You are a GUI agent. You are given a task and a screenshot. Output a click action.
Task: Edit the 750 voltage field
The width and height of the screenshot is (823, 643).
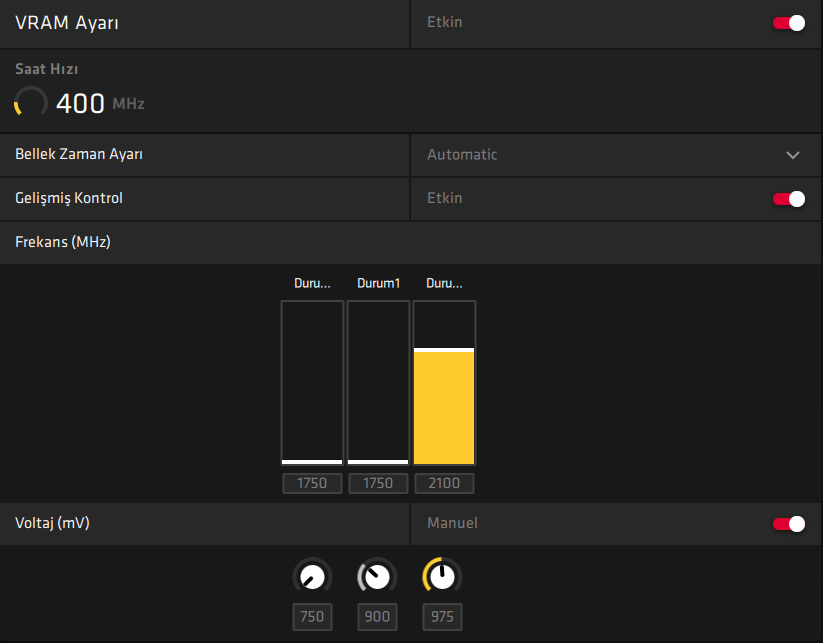click(312, 617)
